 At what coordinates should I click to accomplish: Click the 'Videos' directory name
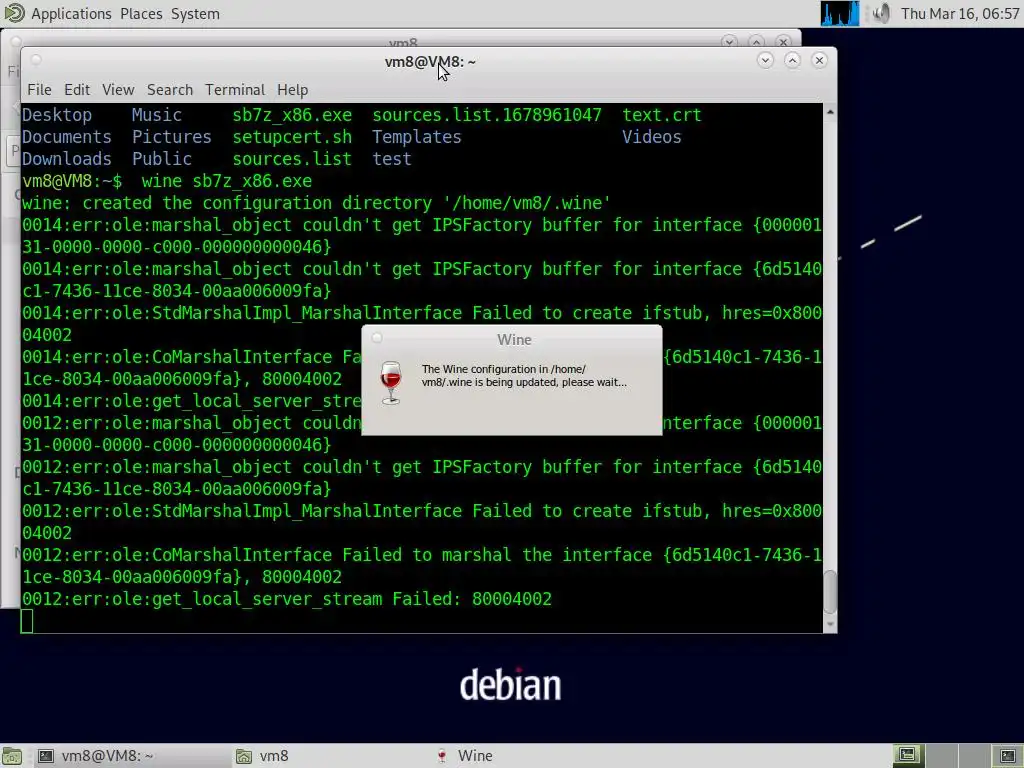pyautogui.click(x=651, y=137)
